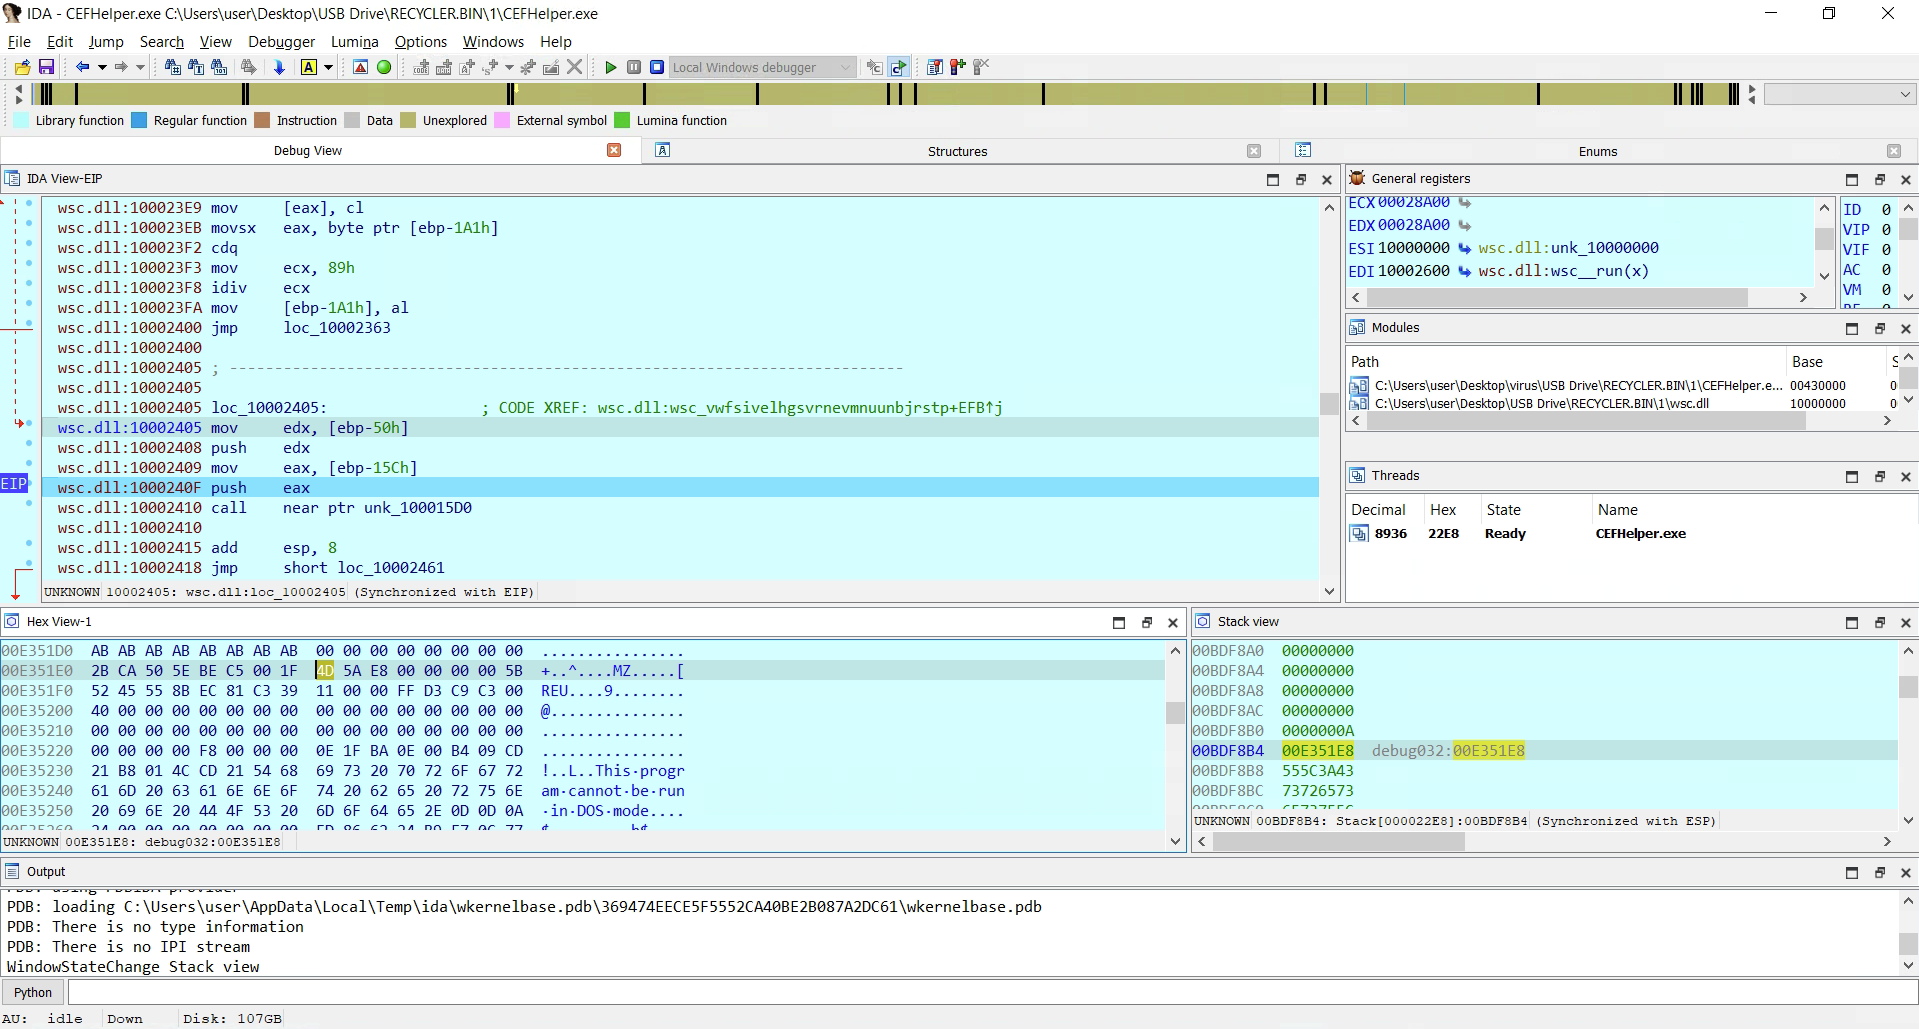Click the Add breakpoint toolbar icon
Image resolution: width=1919 pixels, height=1029 pixels.
[x=958, y=66]
